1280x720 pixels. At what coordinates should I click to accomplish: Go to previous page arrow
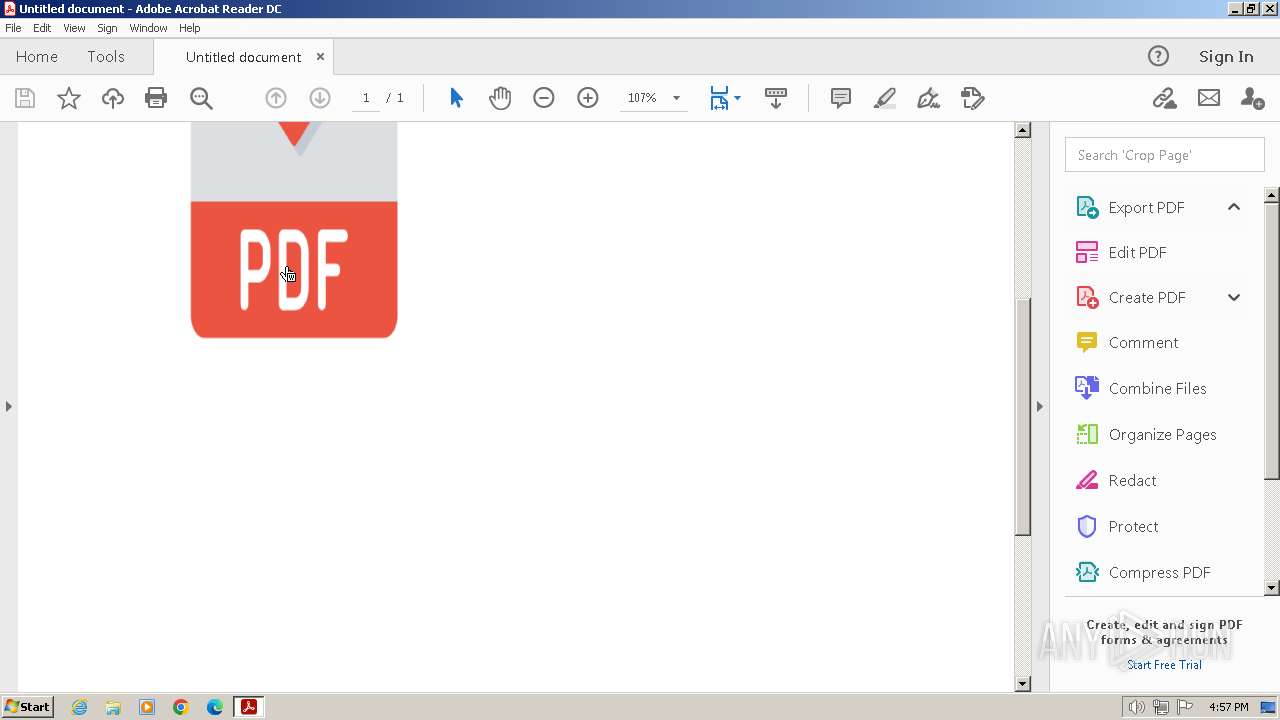point(276,98)
